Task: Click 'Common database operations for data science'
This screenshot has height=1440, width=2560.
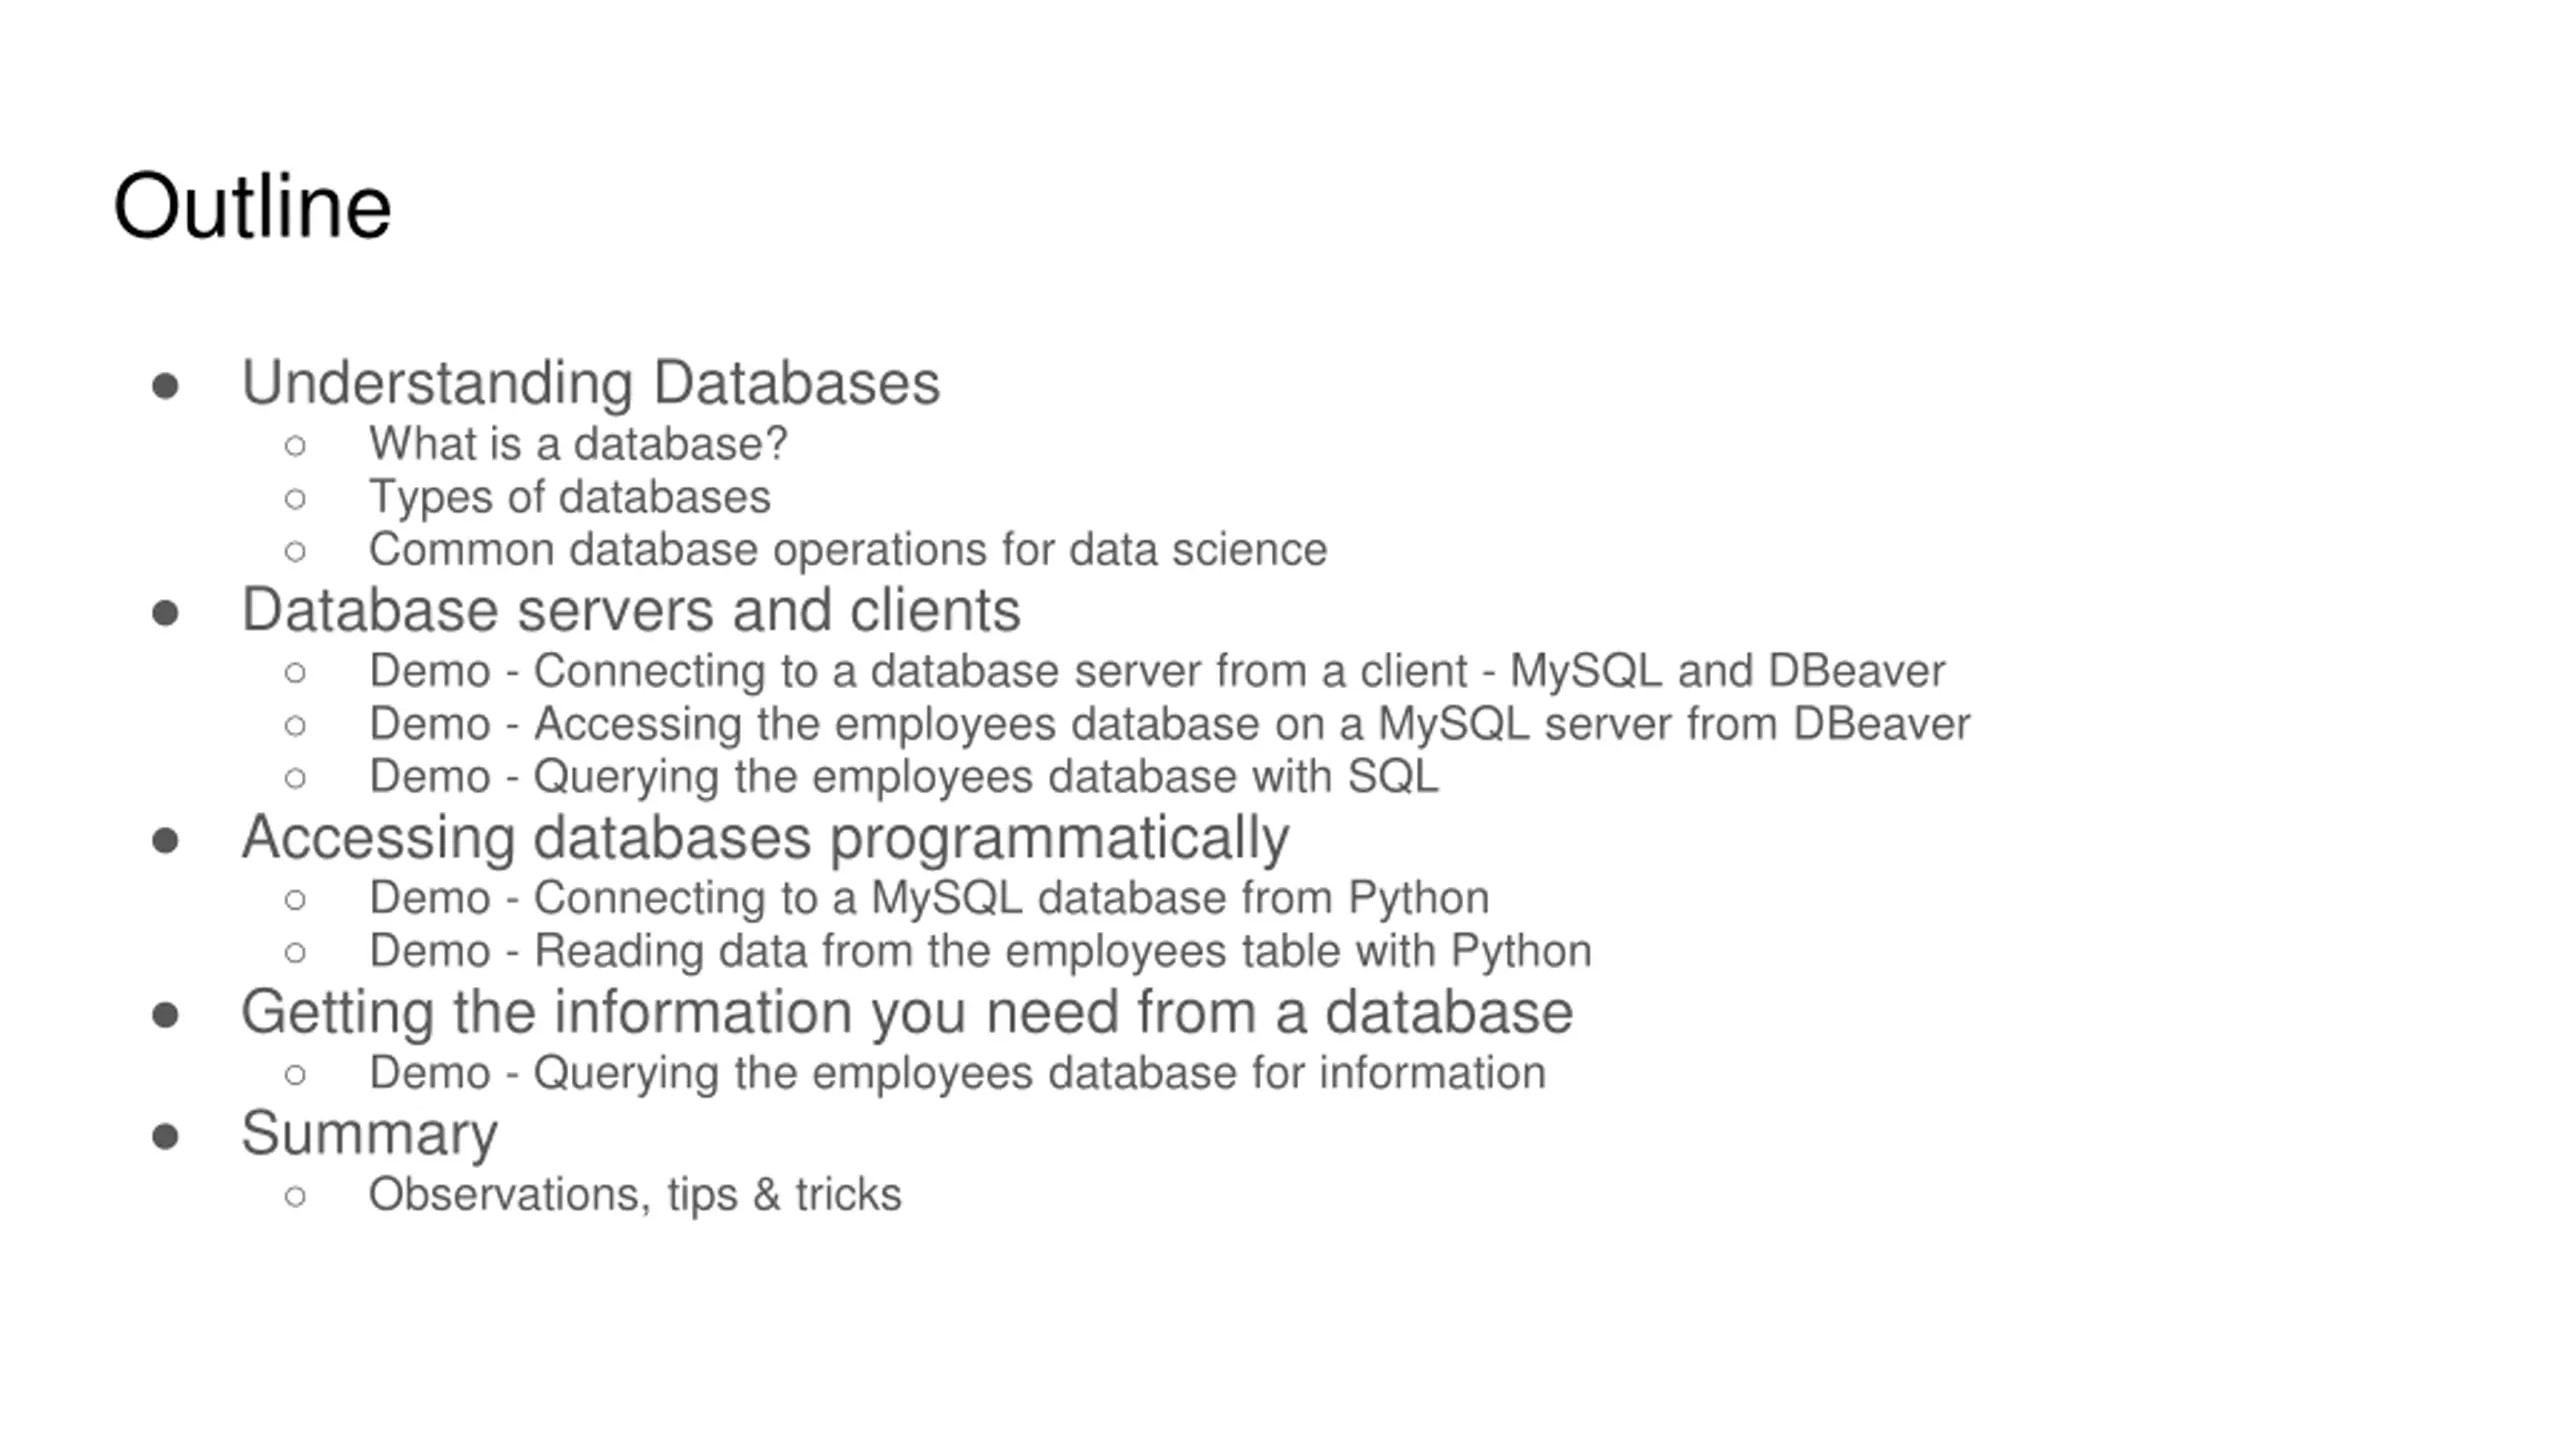Action: click(x=848, y=550)
